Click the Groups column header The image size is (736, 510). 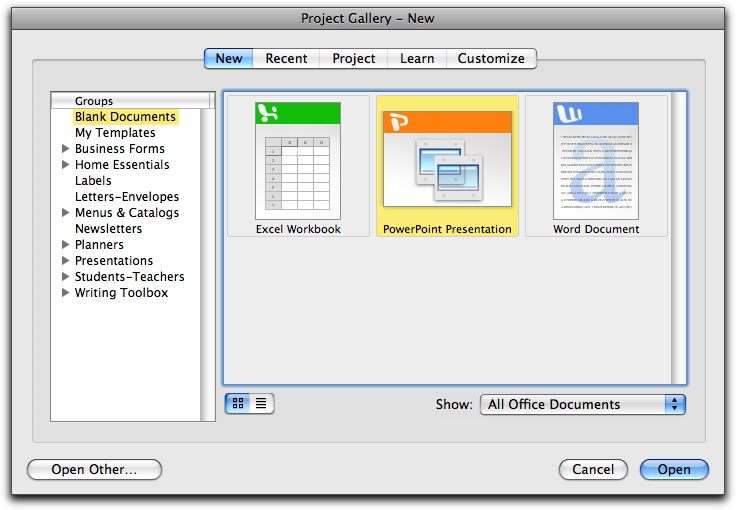[x=130, y=101]
